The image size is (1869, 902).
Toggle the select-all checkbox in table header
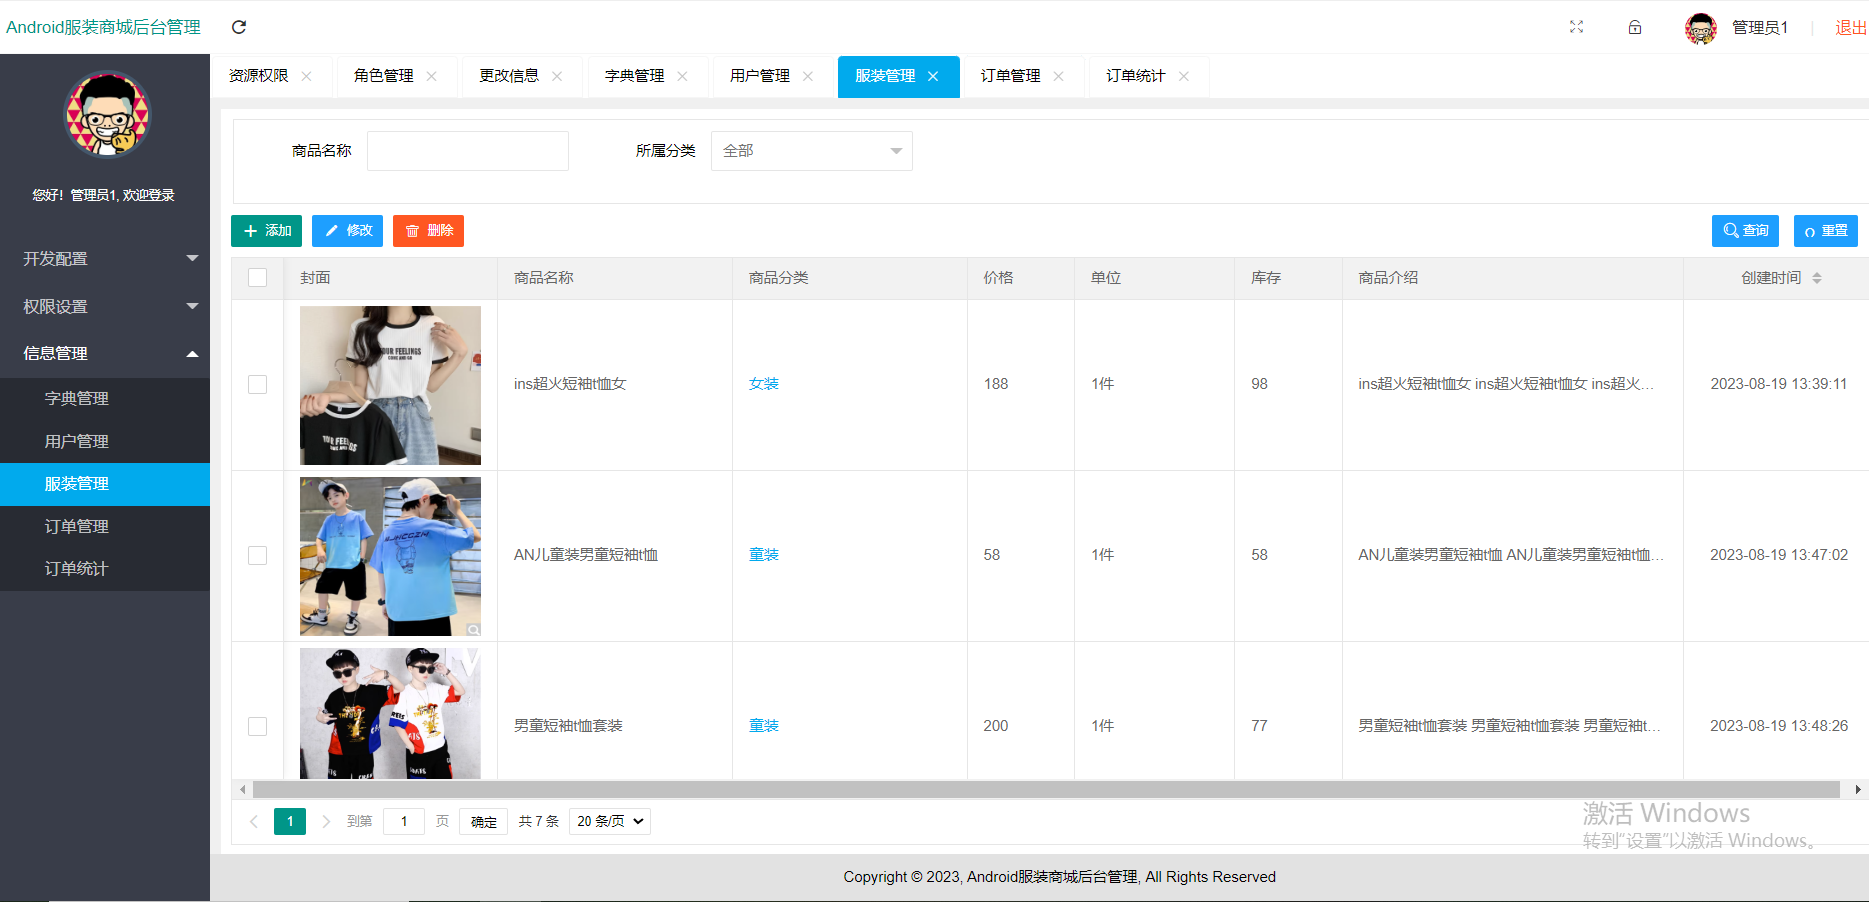click(x=257, y=278)
